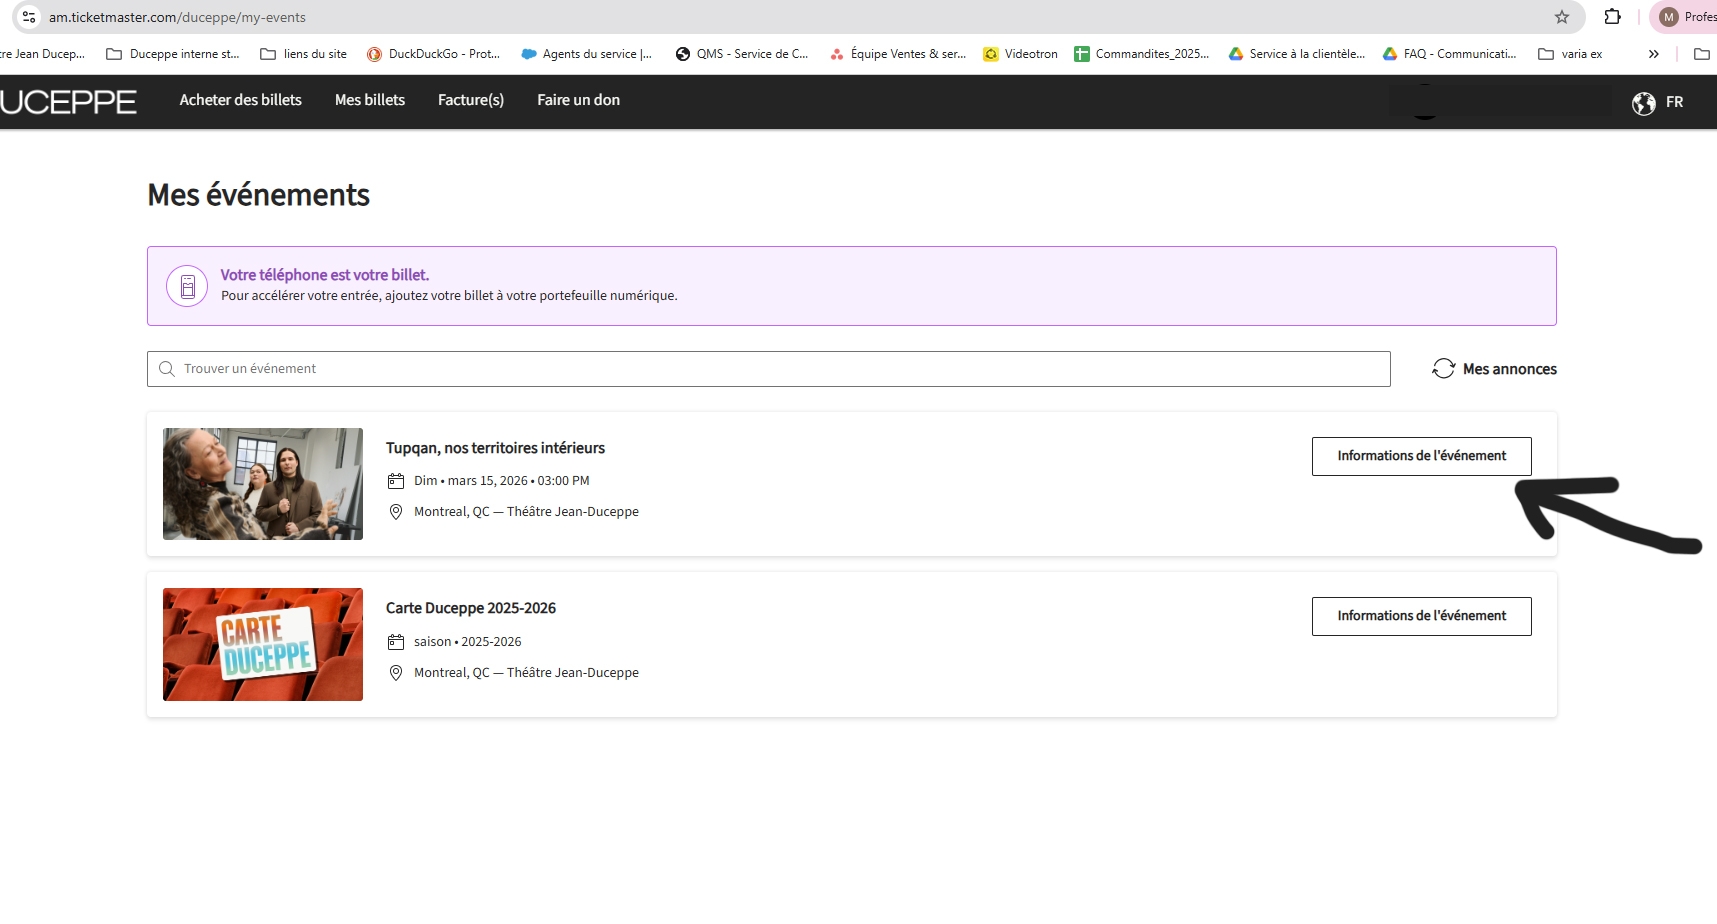The width and height of the screenshot is (1717, 924).
Task: Open event information for Tupqan
Action: click(x=1421, y=456)
